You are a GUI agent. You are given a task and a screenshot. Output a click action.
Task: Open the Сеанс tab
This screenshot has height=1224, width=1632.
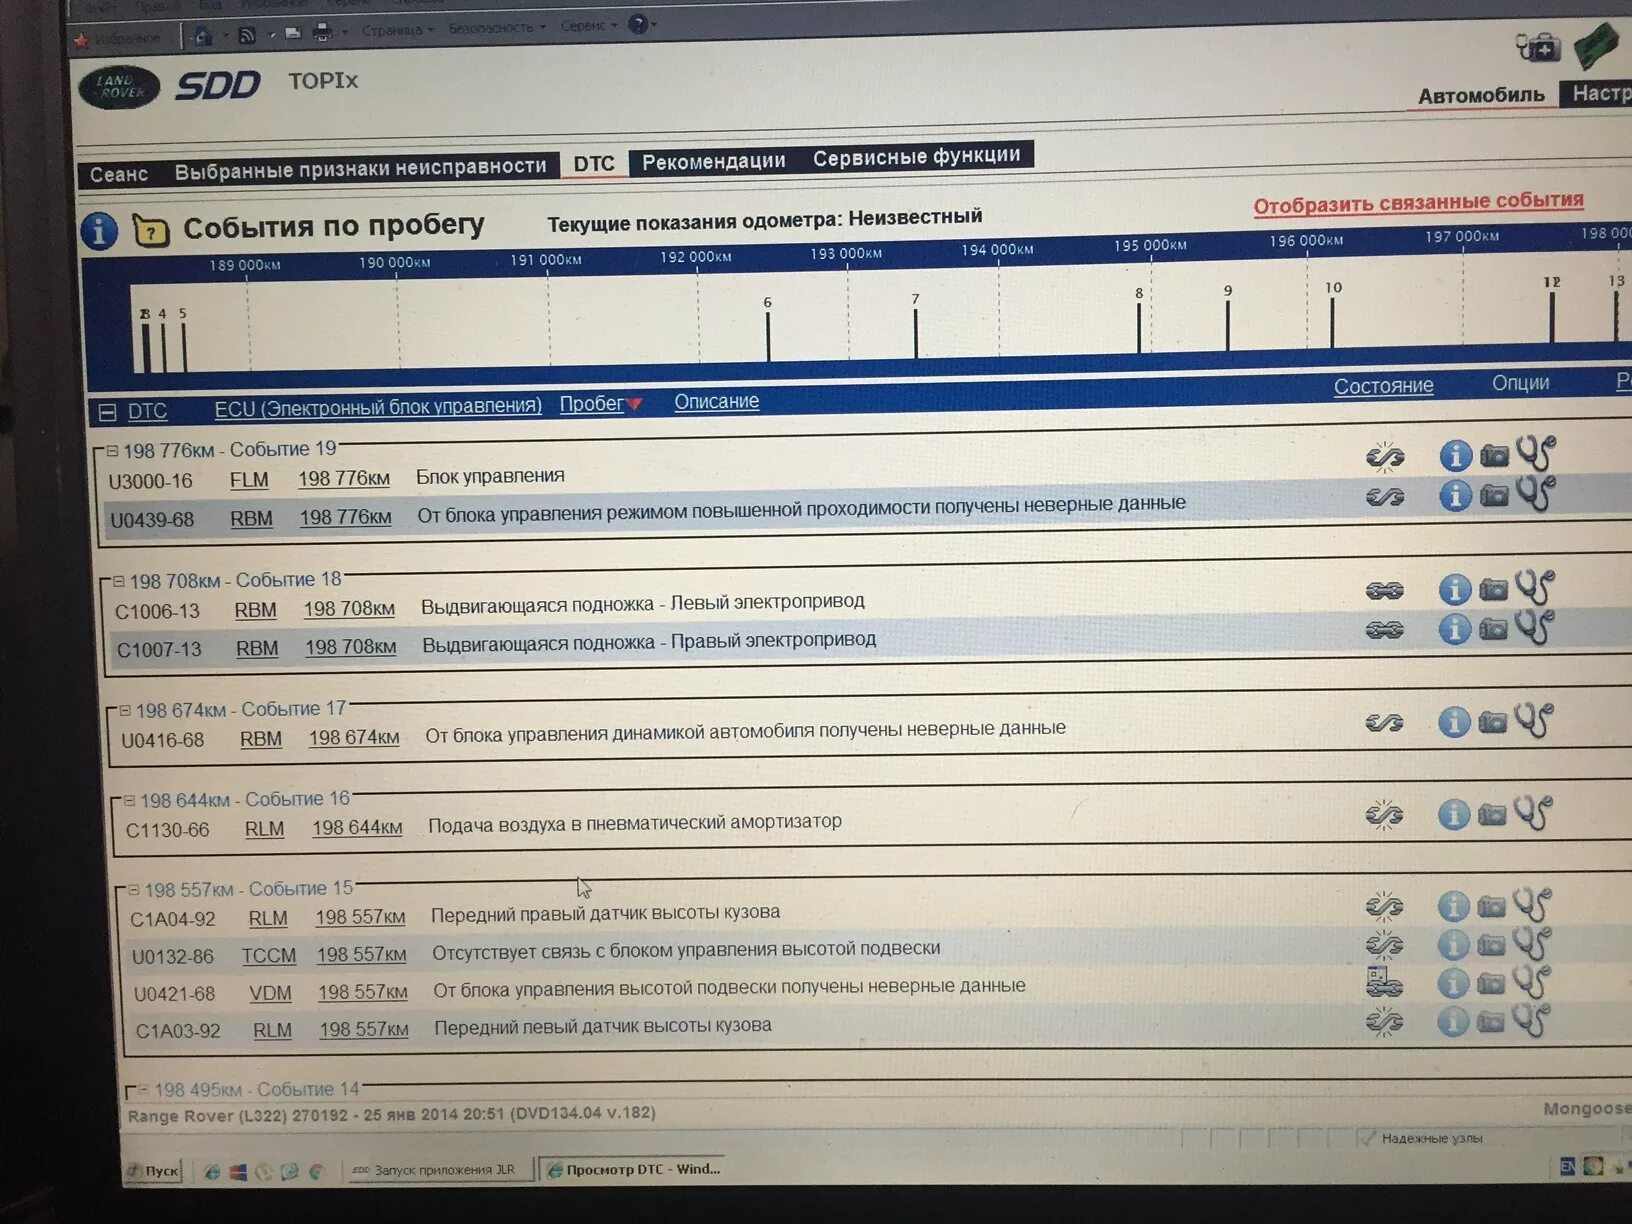[x=119, y=174]
